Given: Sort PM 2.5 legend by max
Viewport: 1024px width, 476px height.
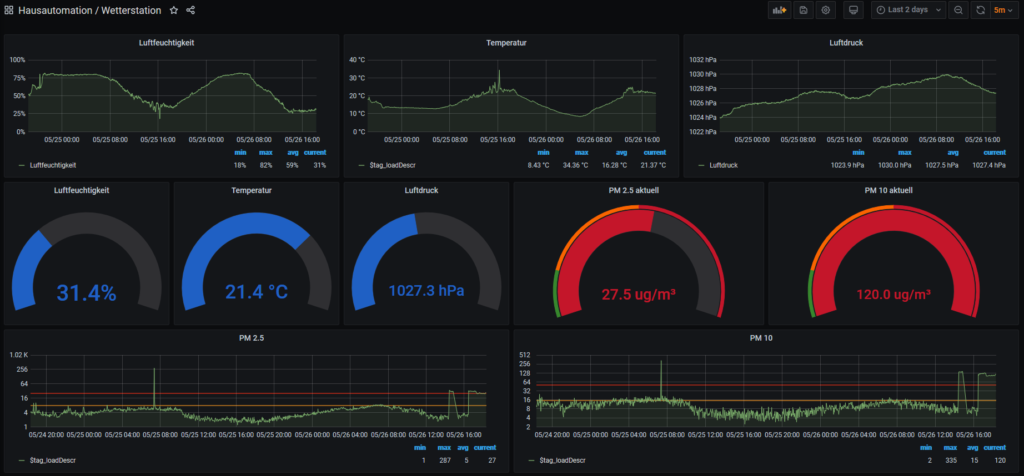Looking at the screenshot, I should [x=444, y=448].
